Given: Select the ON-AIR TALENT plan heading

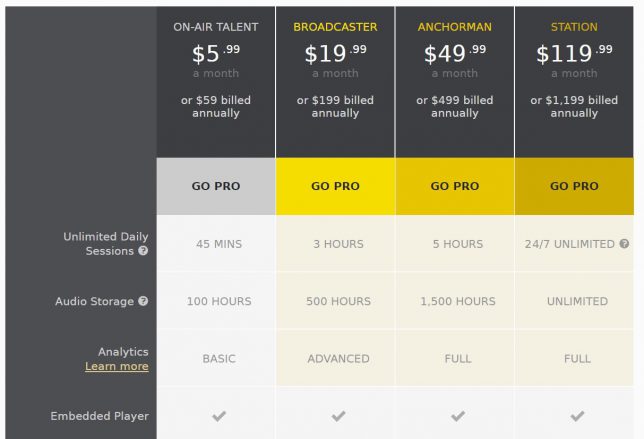Looking at the screenshot, I should [216, 27].
